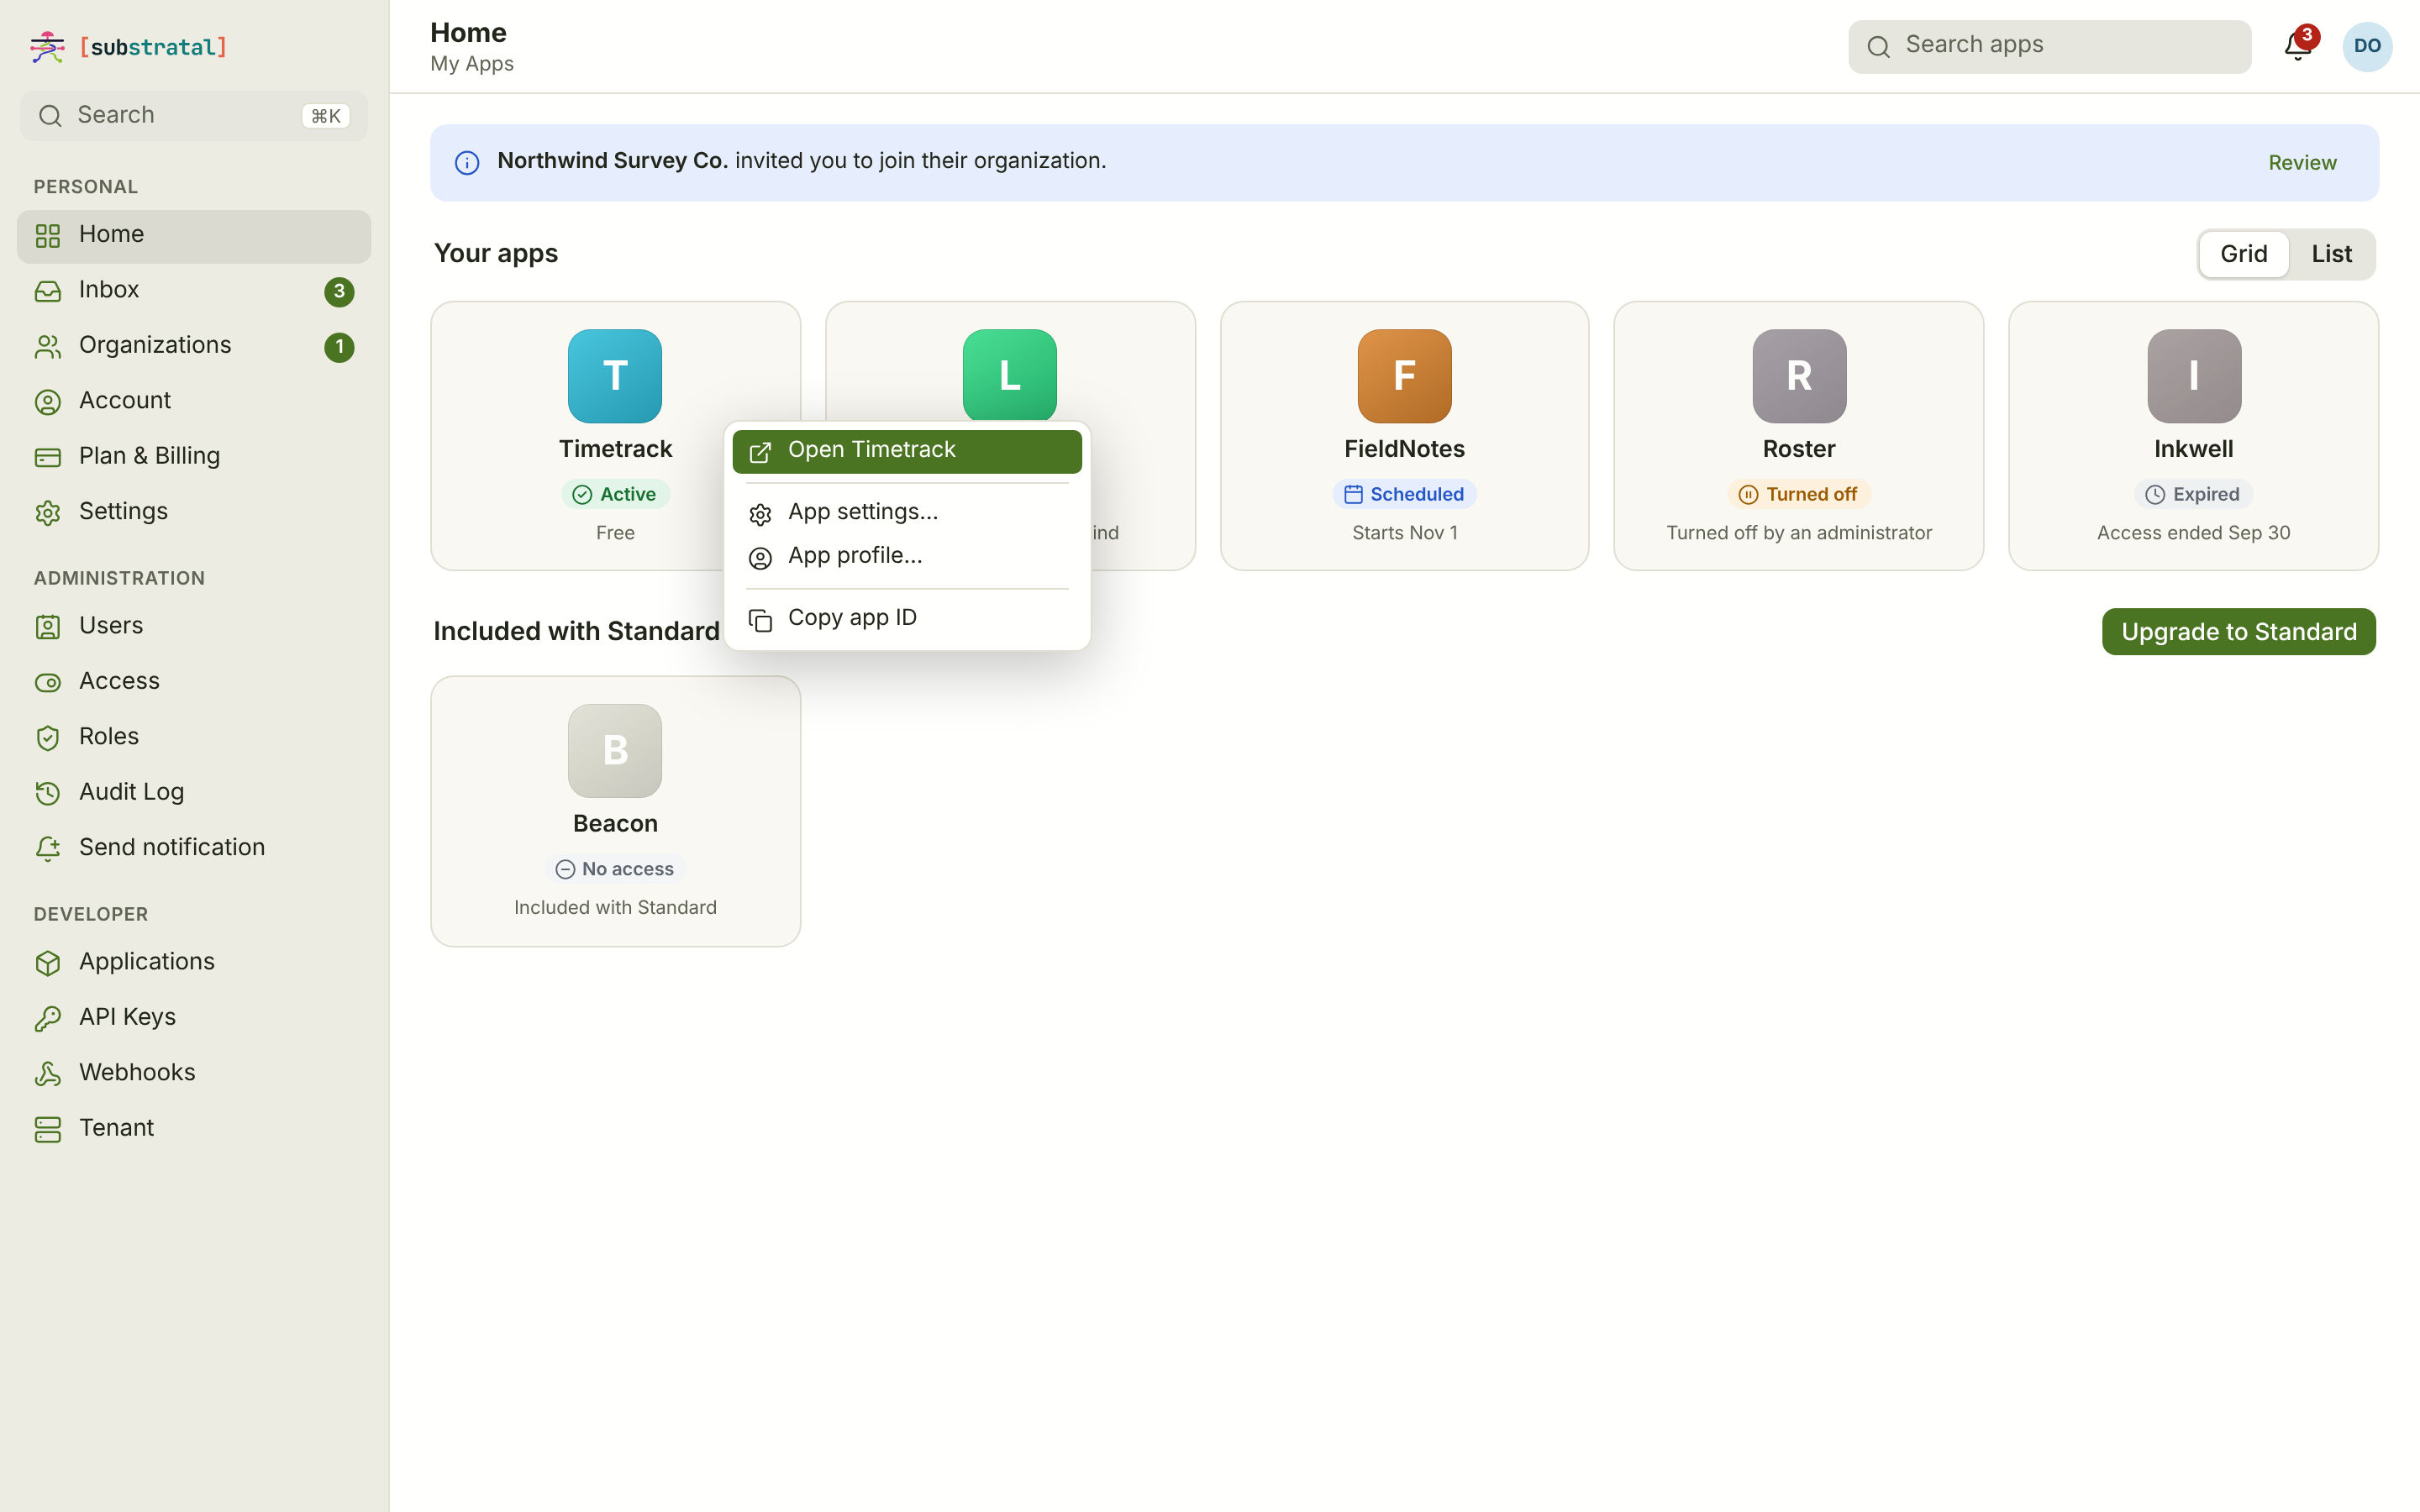
Task: Click the banner info icon
Action: click(x=467, y=163)
